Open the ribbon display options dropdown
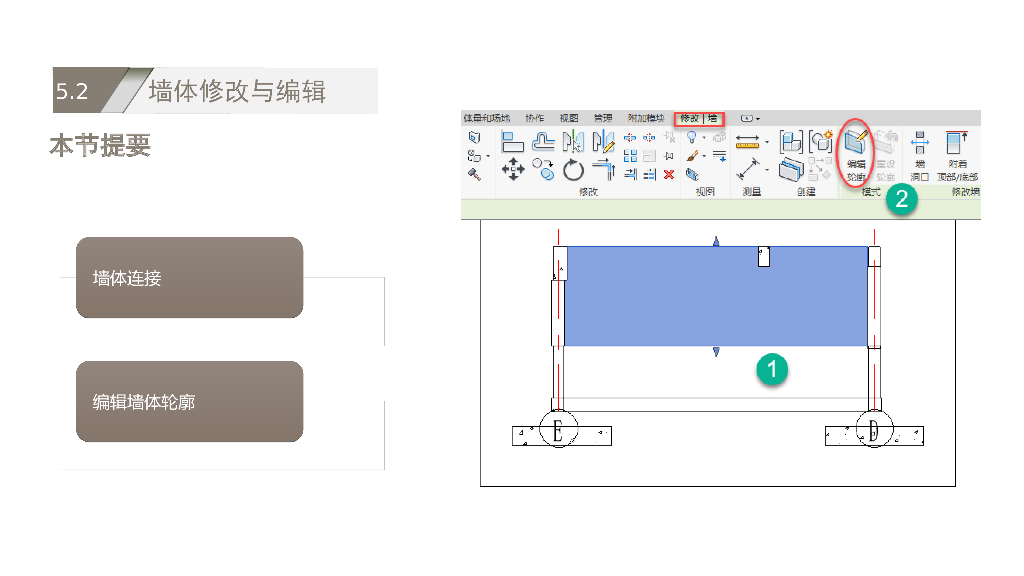 point(750,118)
